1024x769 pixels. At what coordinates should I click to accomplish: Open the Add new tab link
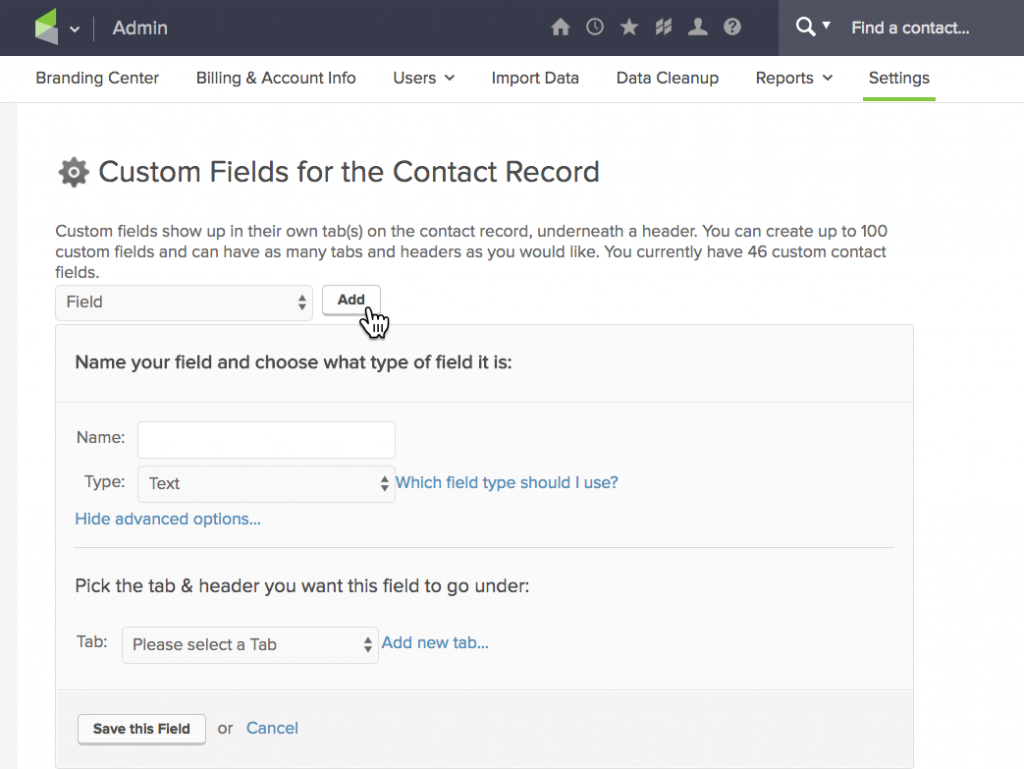pos(435,642)
